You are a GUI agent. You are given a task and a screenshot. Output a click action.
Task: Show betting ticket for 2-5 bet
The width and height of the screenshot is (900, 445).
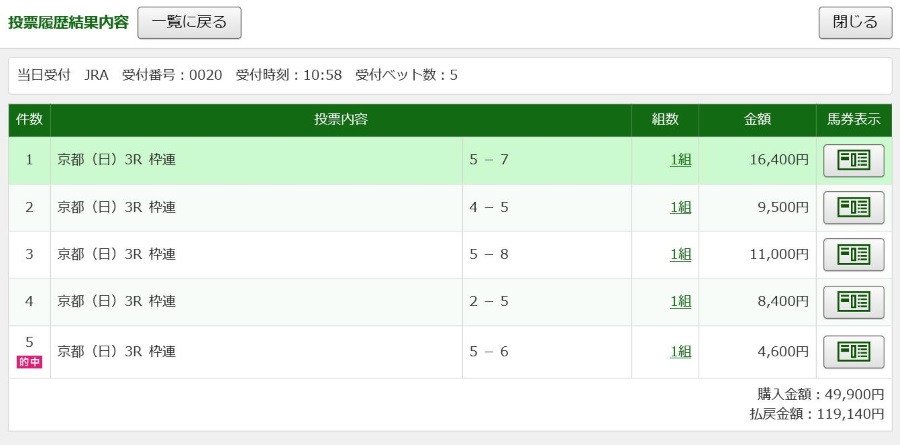854,301
